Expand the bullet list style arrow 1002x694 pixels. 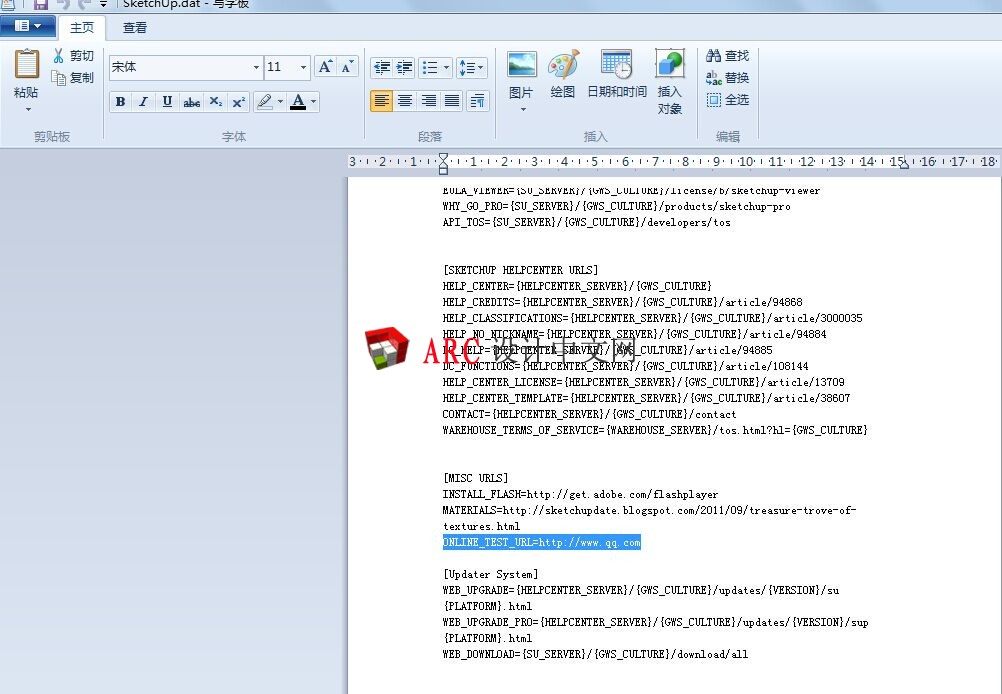point(446,67)
